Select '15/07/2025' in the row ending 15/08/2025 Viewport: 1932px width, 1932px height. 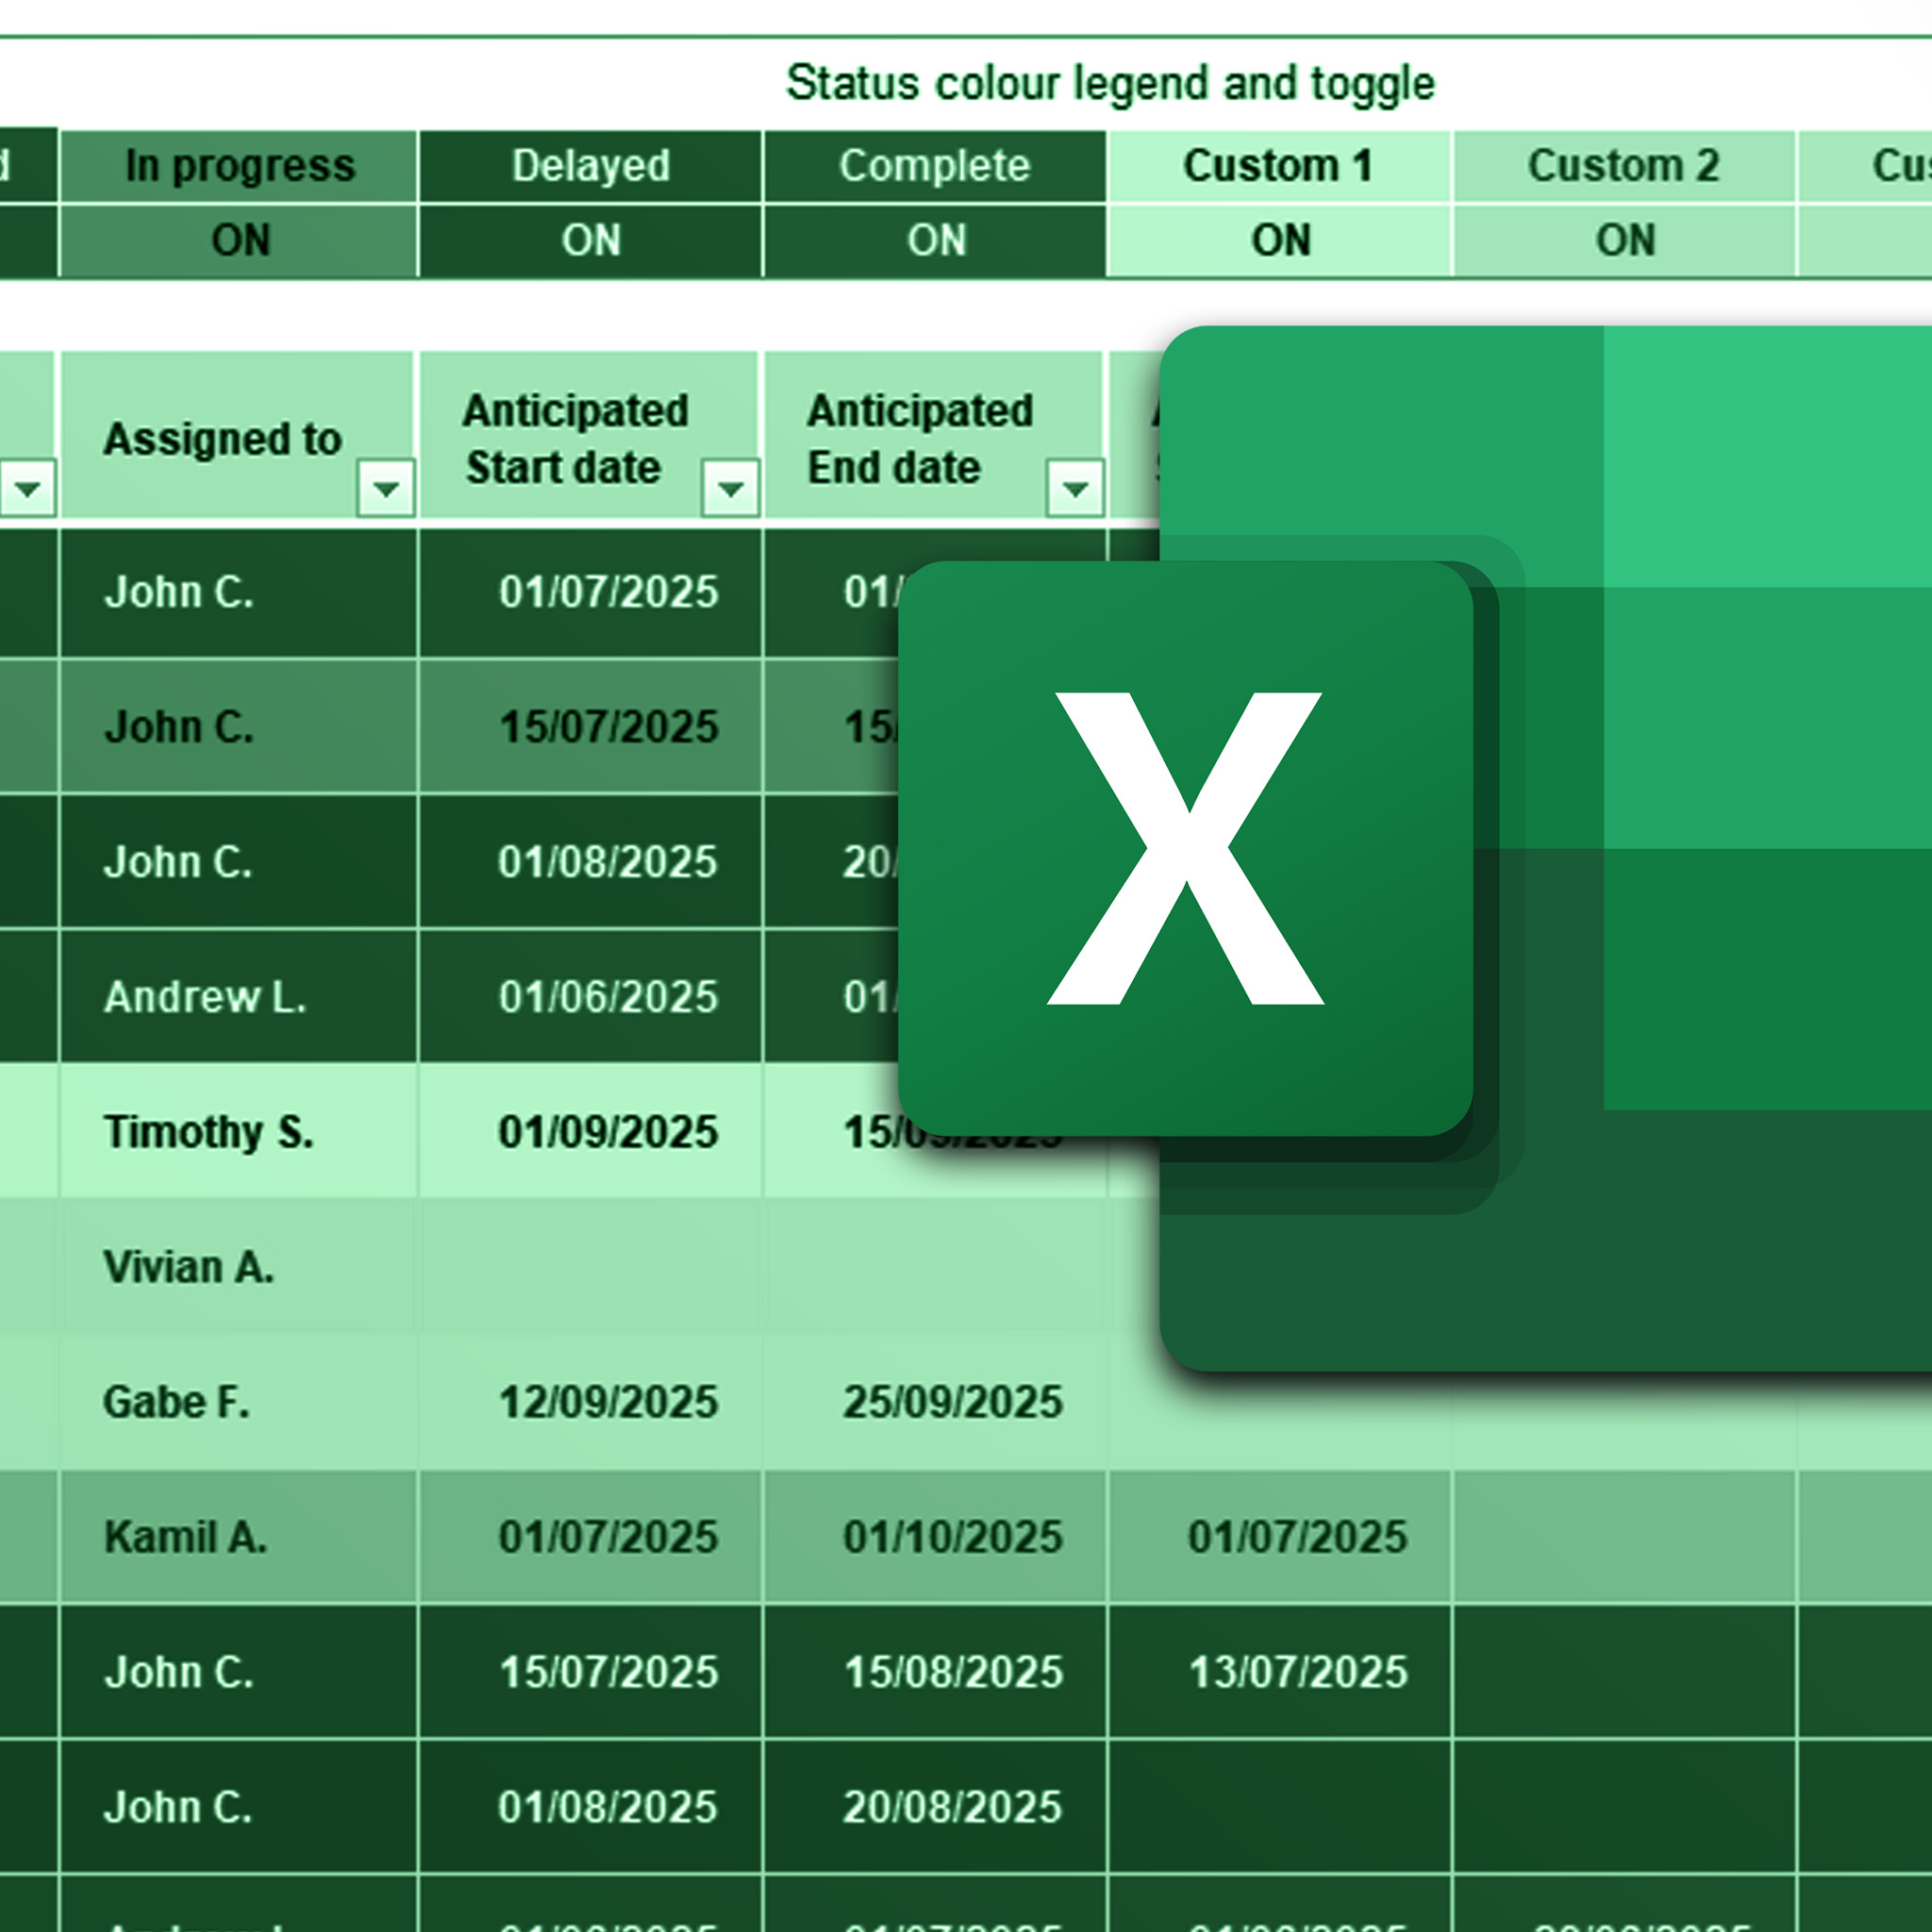591,1672
